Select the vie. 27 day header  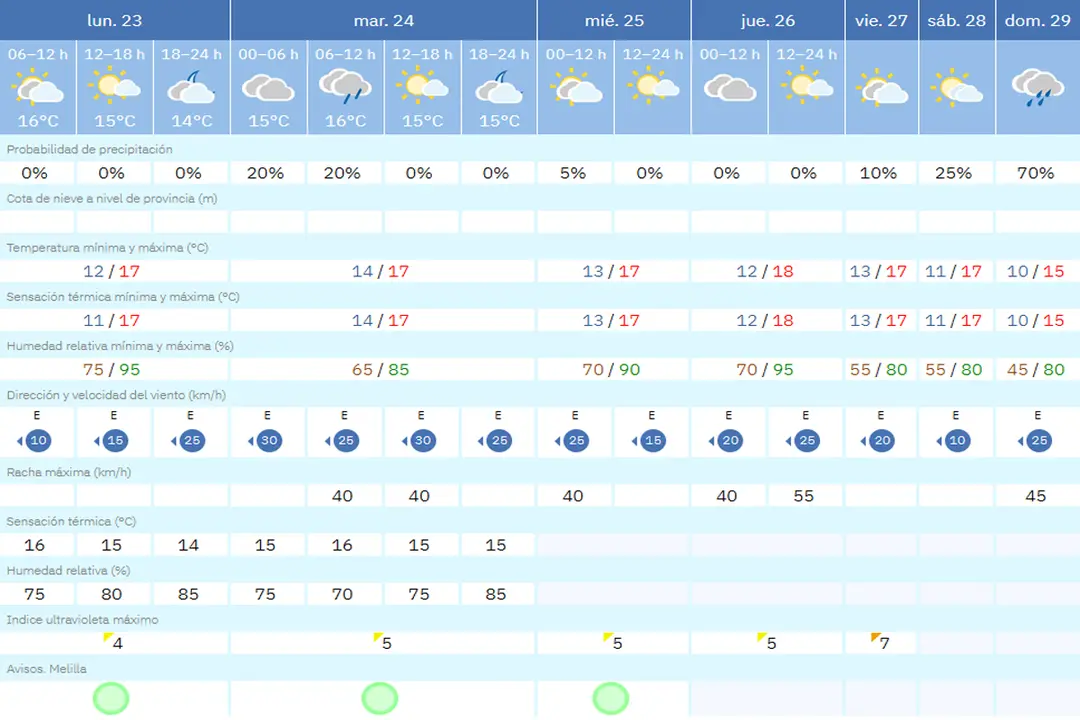click(882, 20)
